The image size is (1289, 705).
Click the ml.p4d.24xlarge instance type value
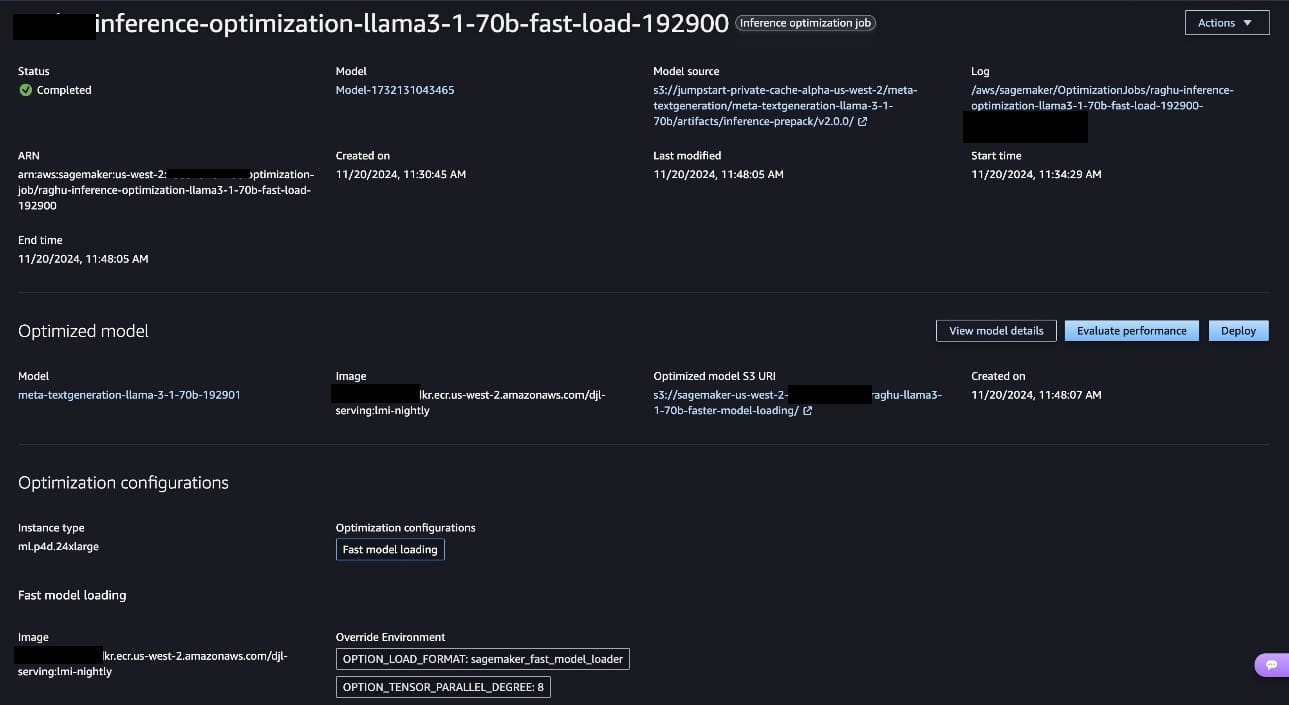58,547
